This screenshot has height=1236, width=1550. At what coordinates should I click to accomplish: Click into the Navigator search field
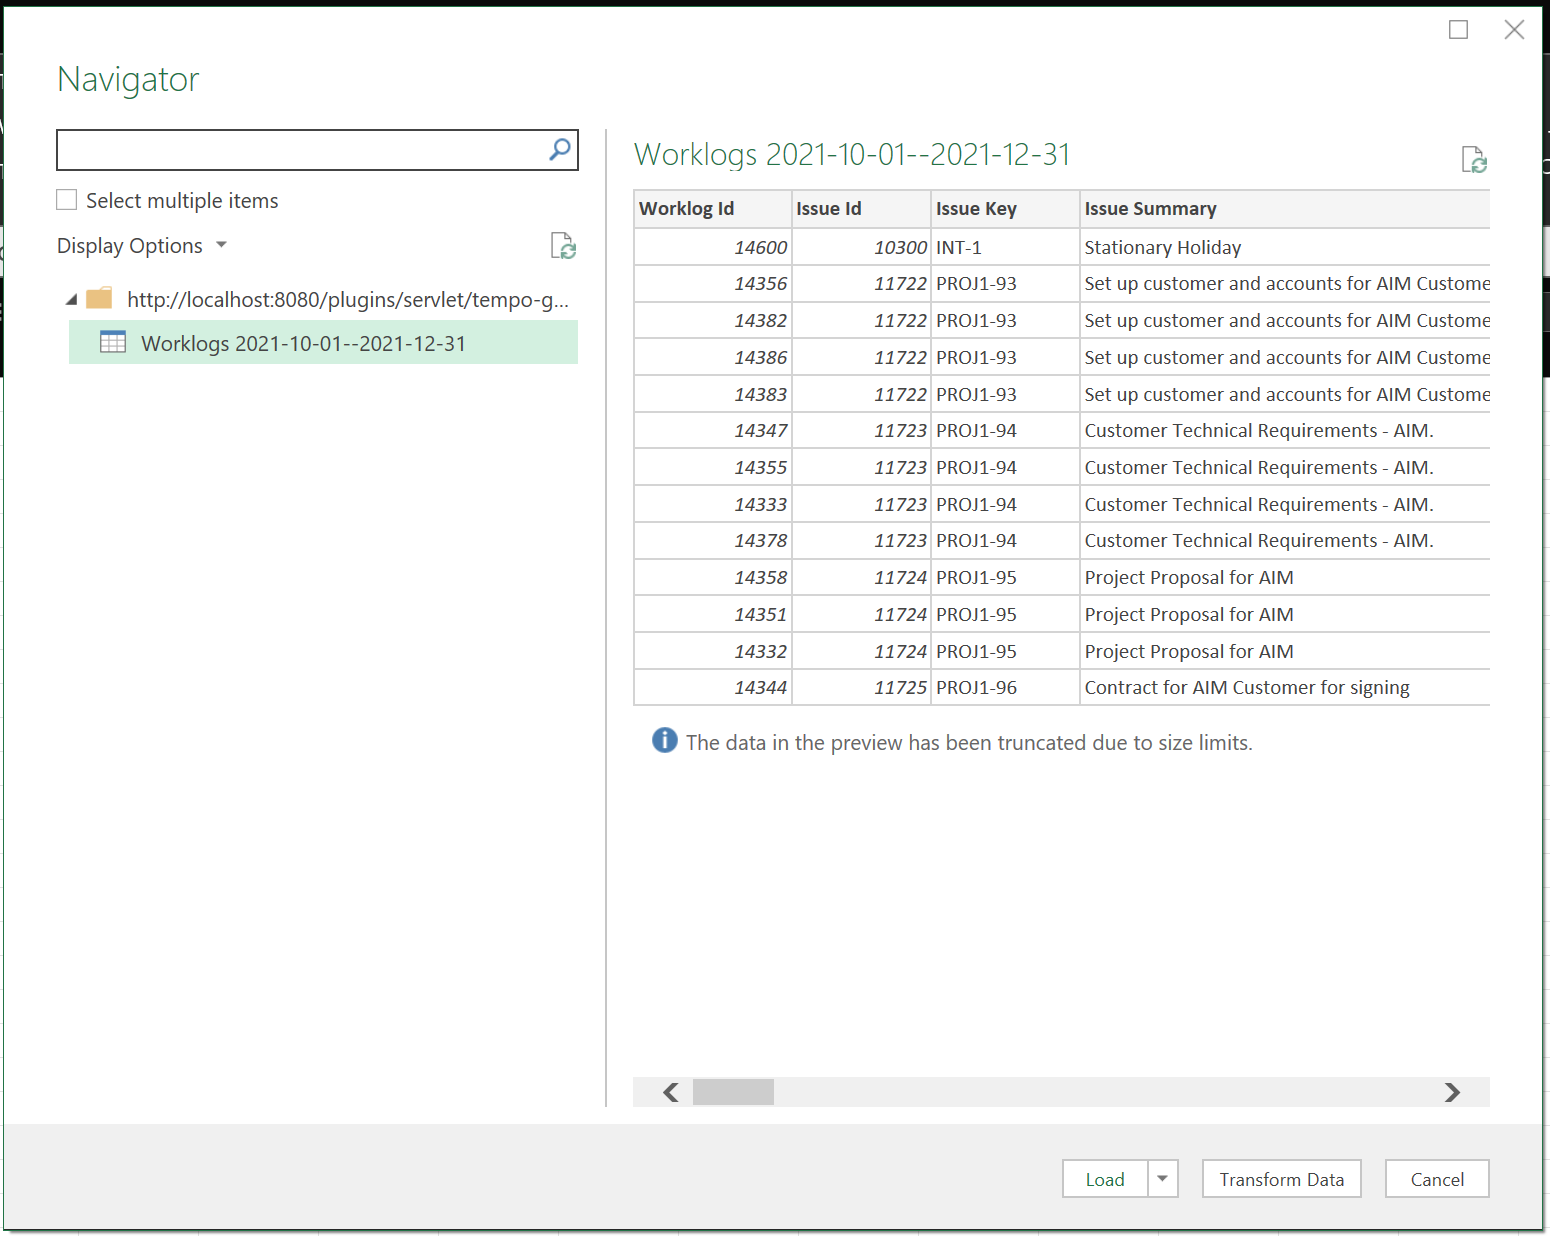300,150
